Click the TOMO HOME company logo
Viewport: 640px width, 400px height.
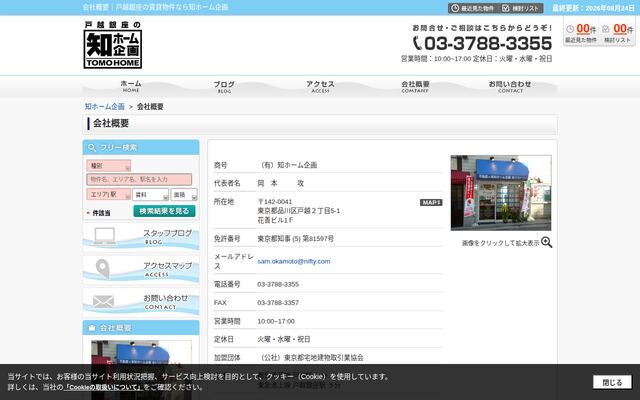[x=113, y=44]
